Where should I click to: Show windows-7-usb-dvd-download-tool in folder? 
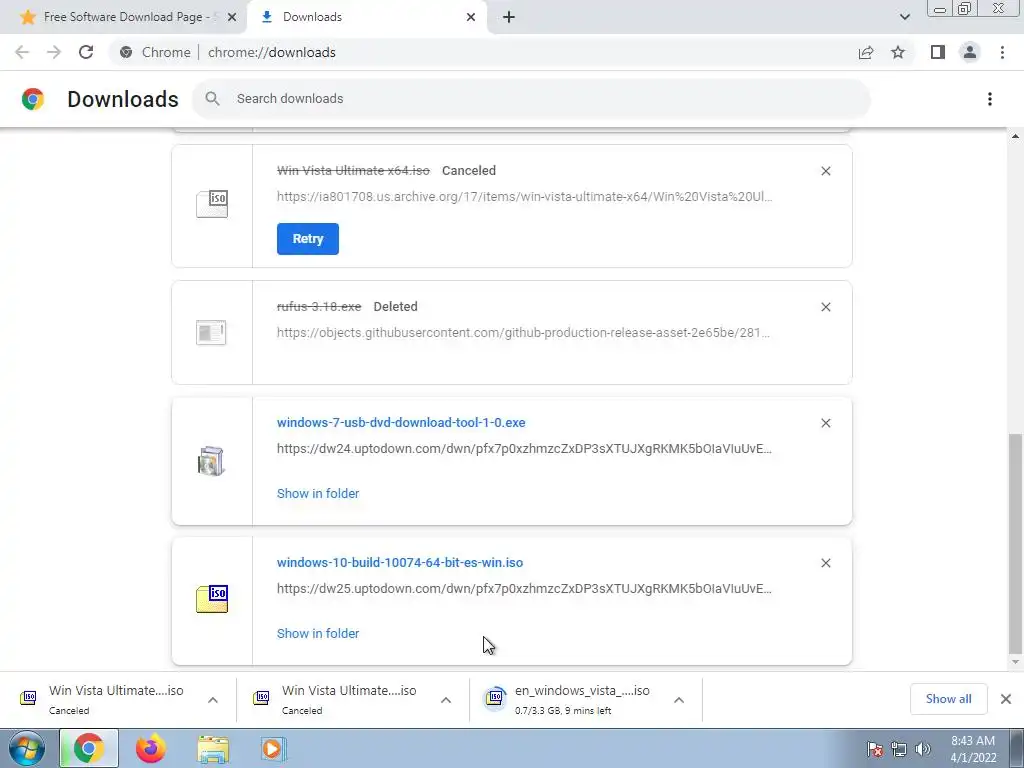point(318,494)
